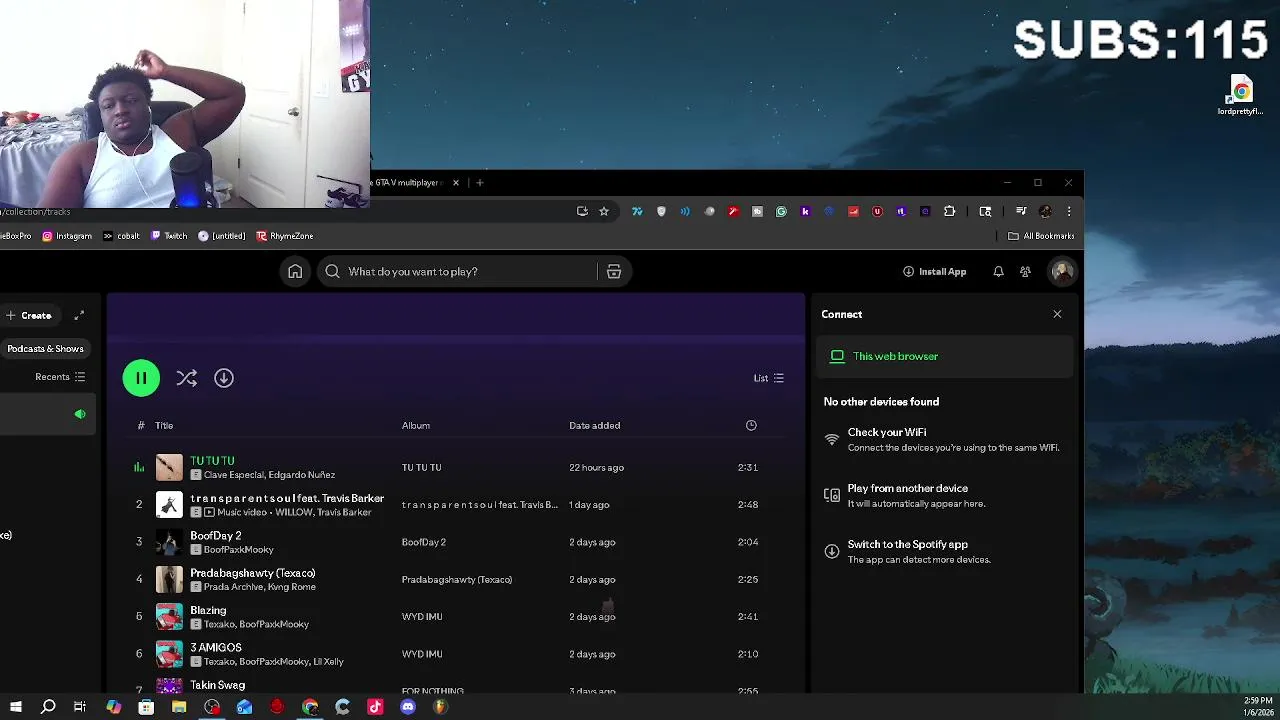Open [untitled] bookmark
The image size is (1280, 720).
(222, 236)
